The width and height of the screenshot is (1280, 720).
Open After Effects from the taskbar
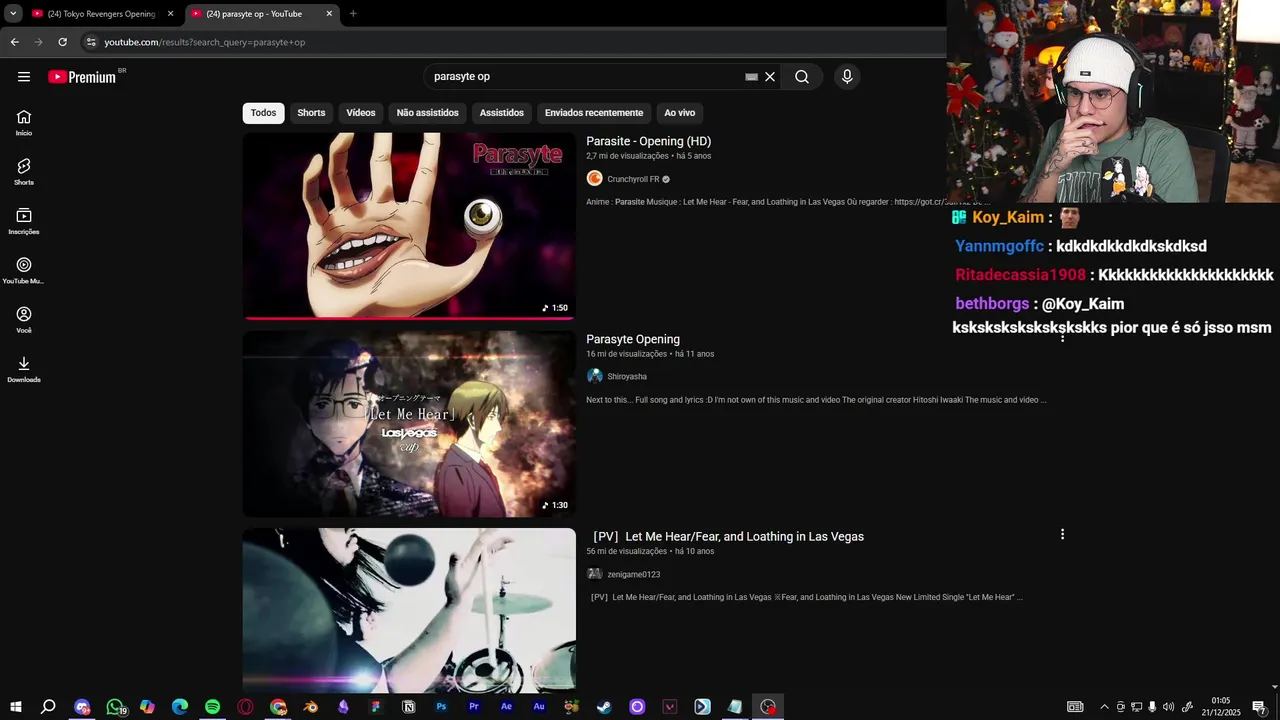pyautogui.click(x=506, y=707)
